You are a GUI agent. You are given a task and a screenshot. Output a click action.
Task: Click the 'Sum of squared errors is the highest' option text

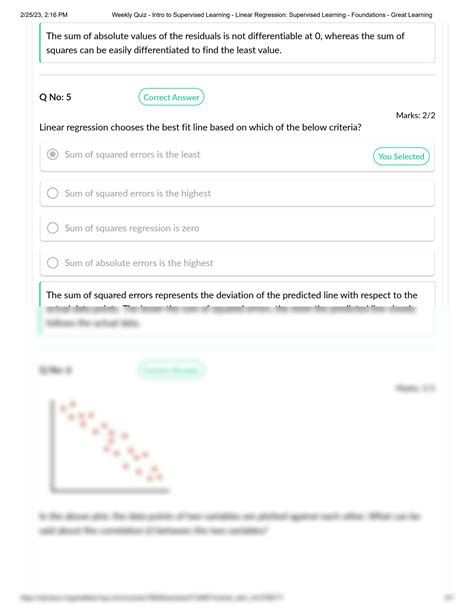click(x=138, y=193)
